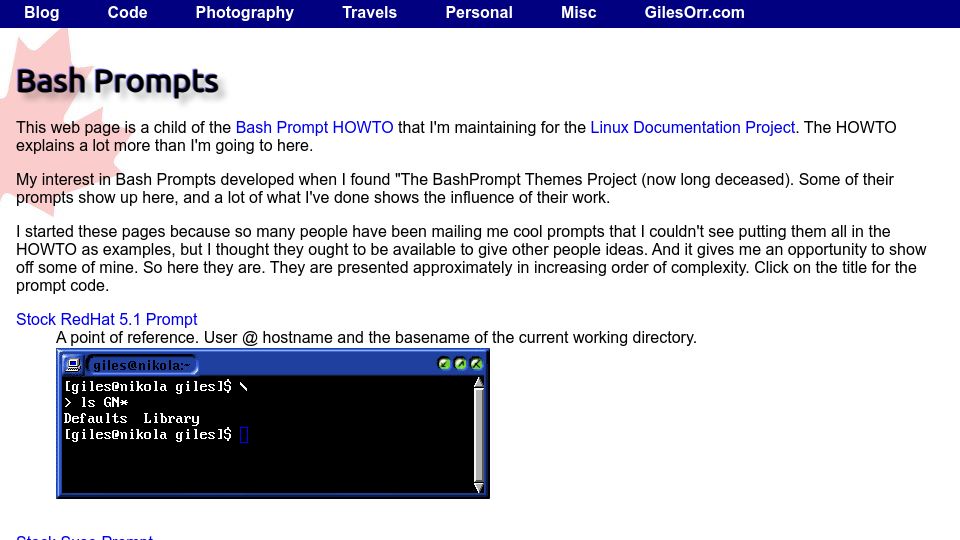Open the Personal section
960x540 pixels.
click(479, 12)
